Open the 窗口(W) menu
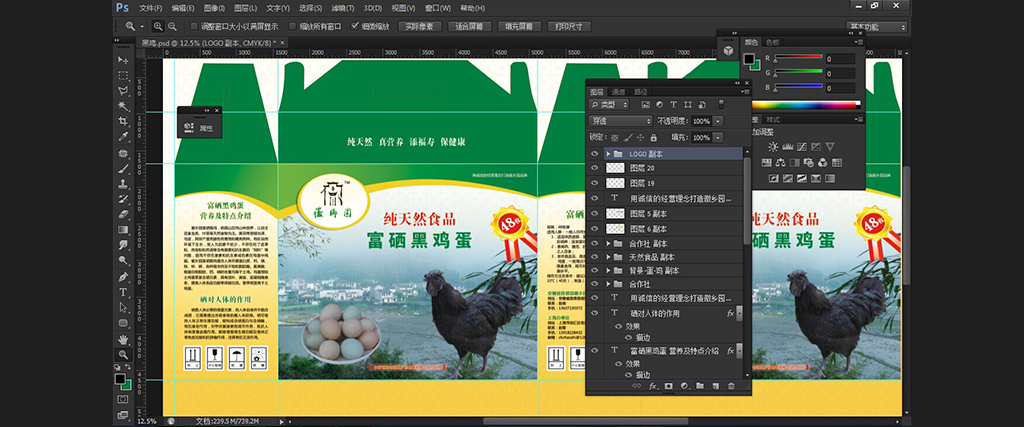1024x427 pixels. pos(438,8)
